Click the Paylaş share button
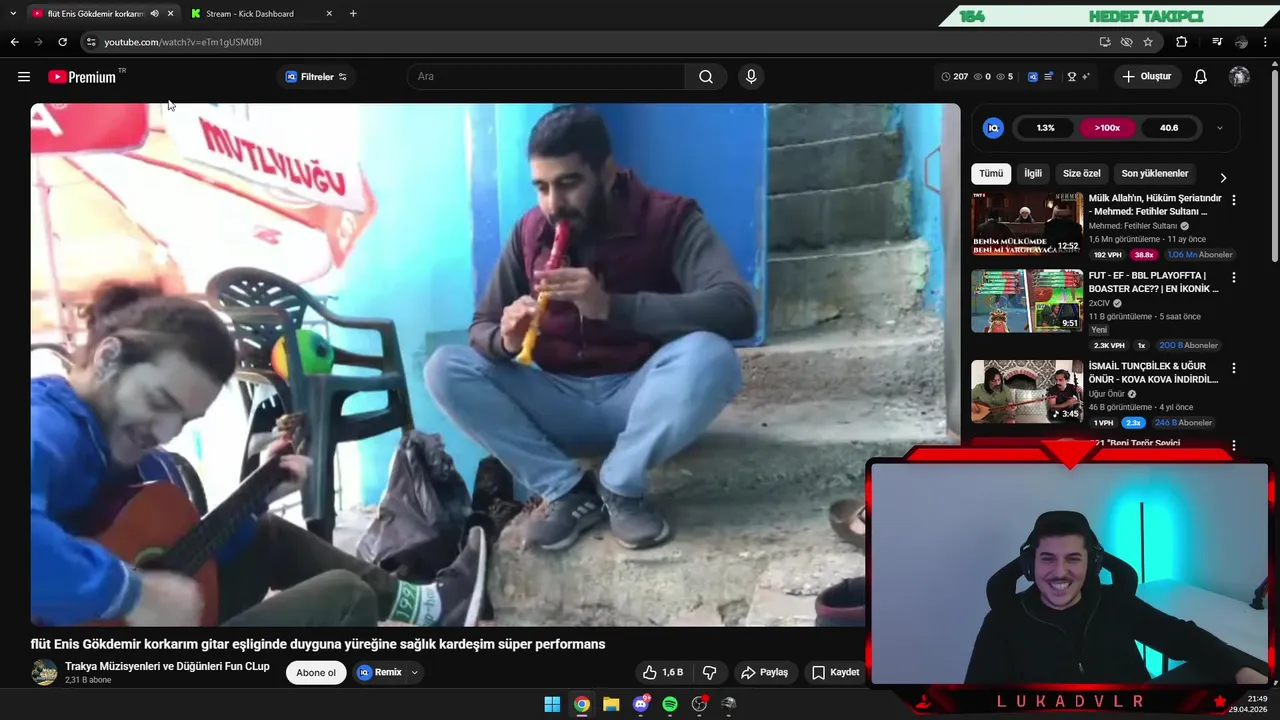The image size is (1280, 720). click(764, 672)
